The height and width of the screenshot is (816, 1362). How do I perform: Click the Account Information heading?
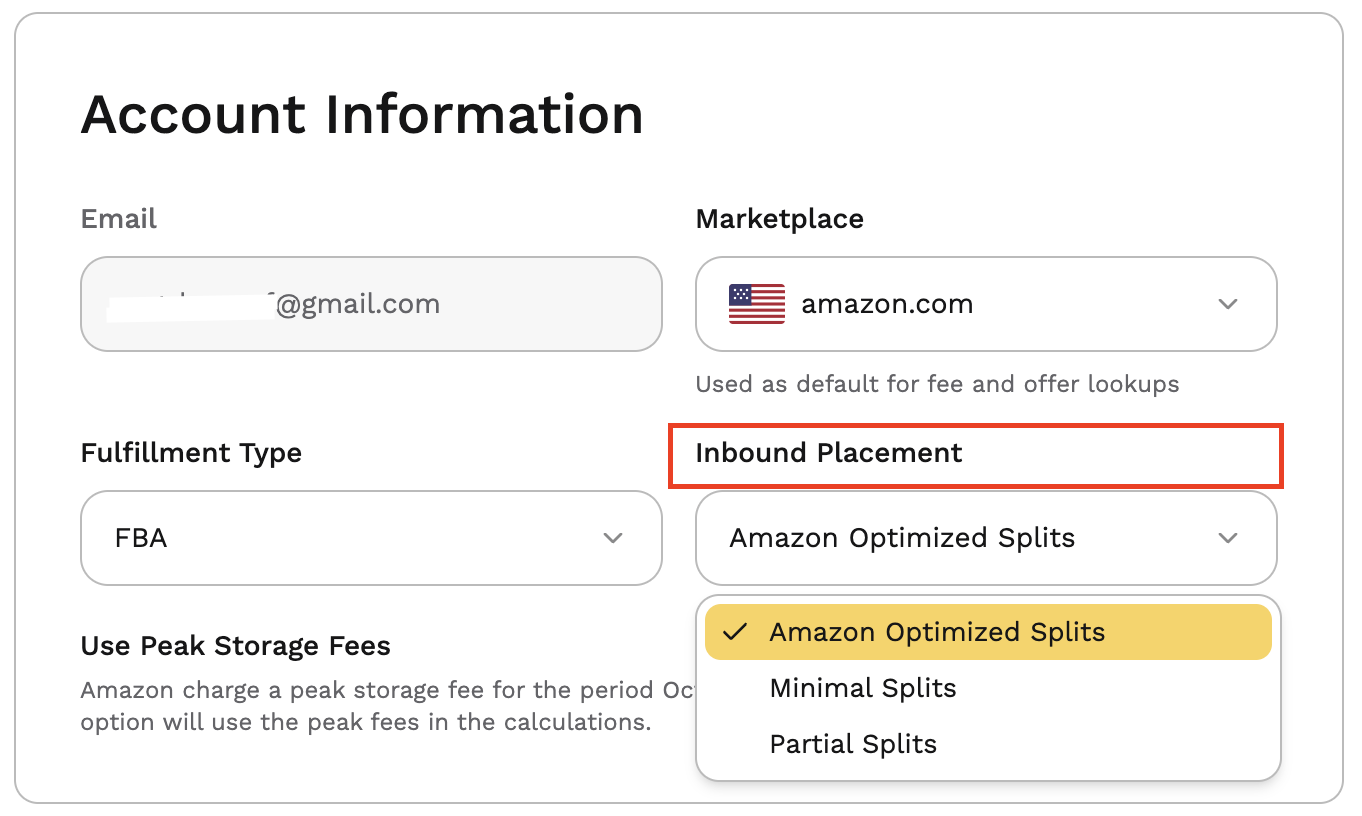(362, 114)
